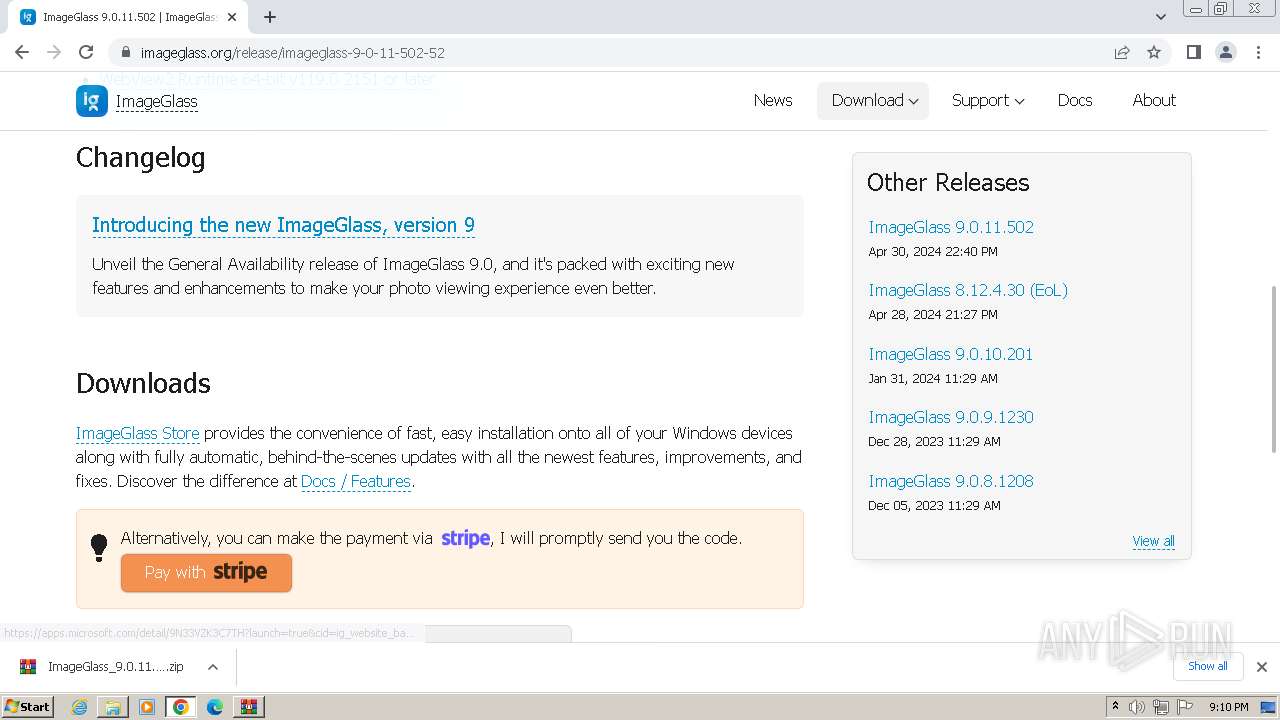Image resolution: width=1280 pixels, height=720 pixels.
Task: Open the Windows Start button
Action: coord(27,707)
